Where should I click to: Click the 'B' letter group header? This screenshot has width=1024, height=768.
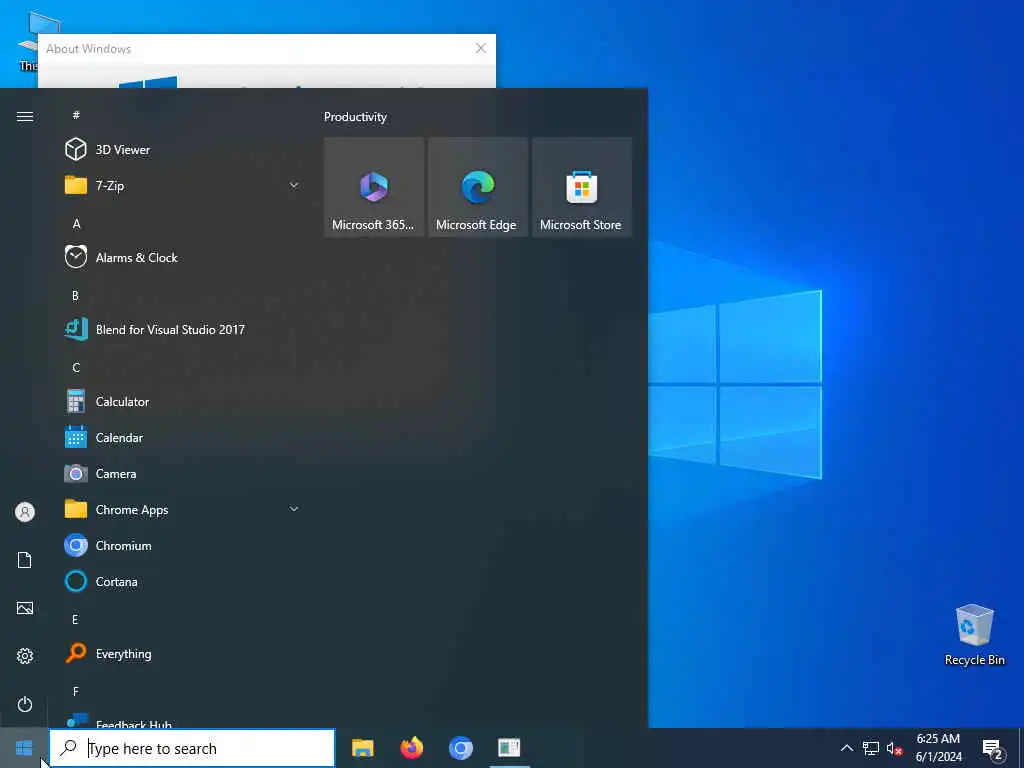tap(76, 295)
